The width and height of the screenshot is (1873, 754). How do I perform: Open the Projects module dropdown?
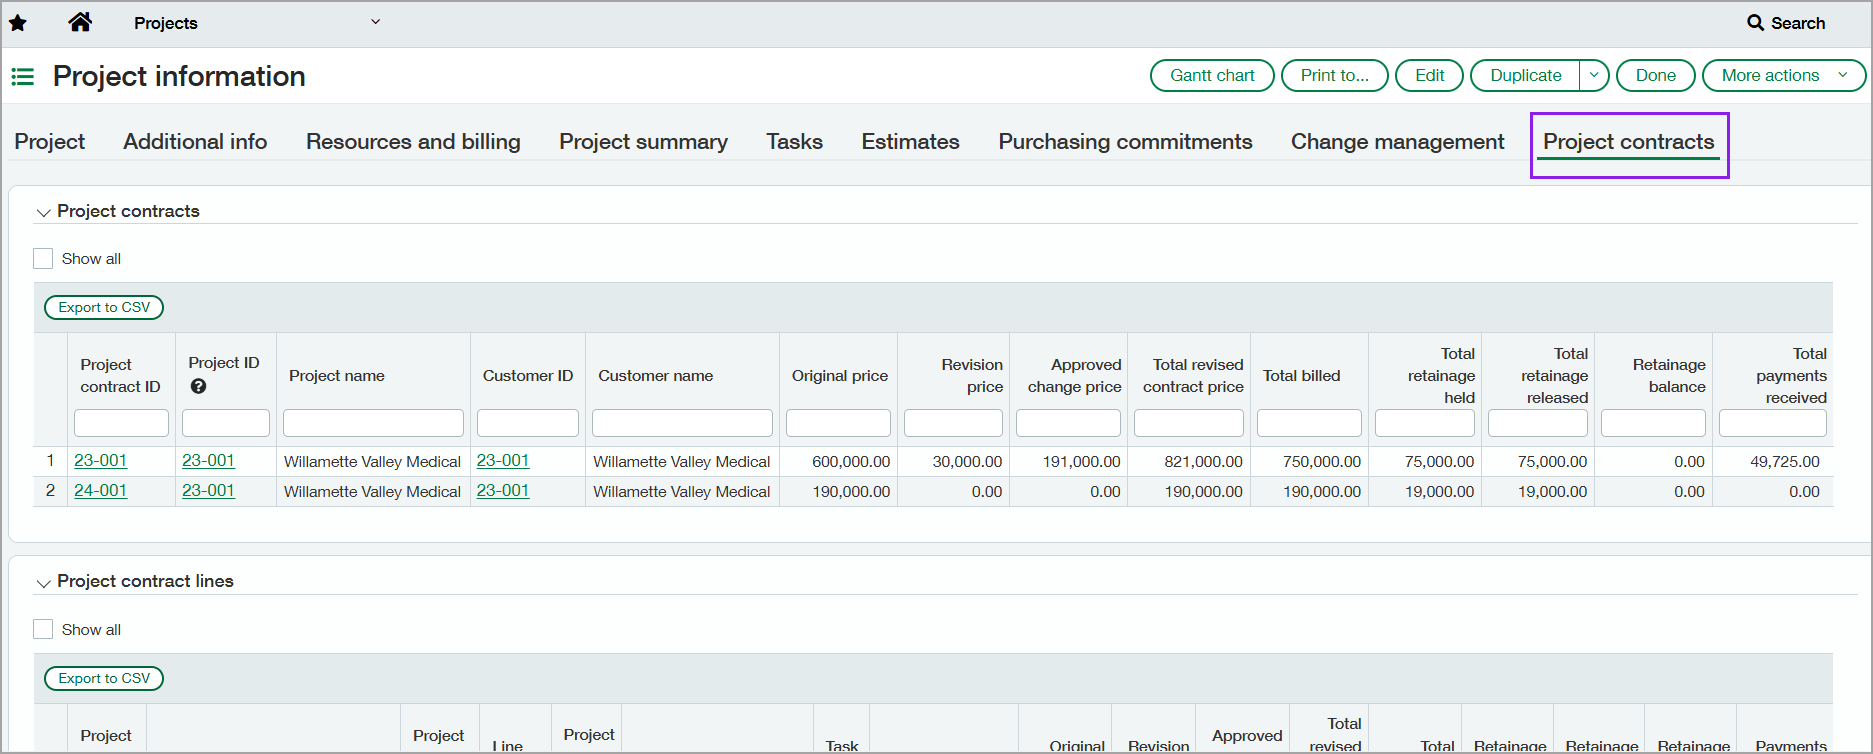tap(375, 22)
